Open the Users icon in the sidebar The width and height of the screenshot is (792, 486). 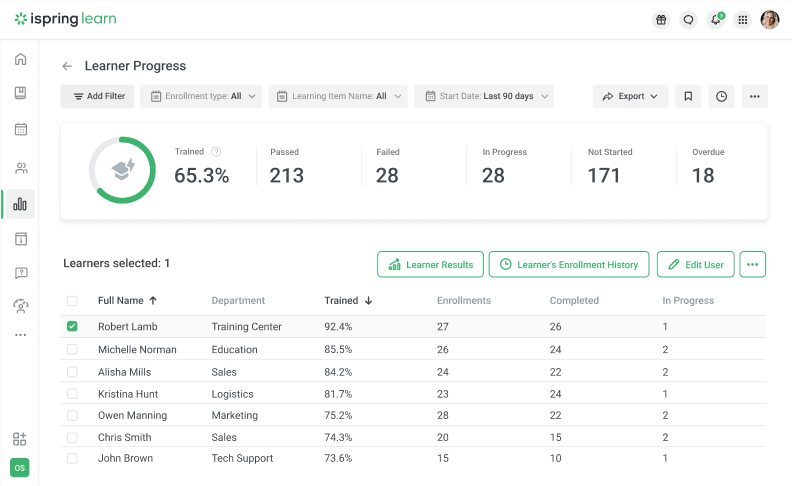(21, 168)
